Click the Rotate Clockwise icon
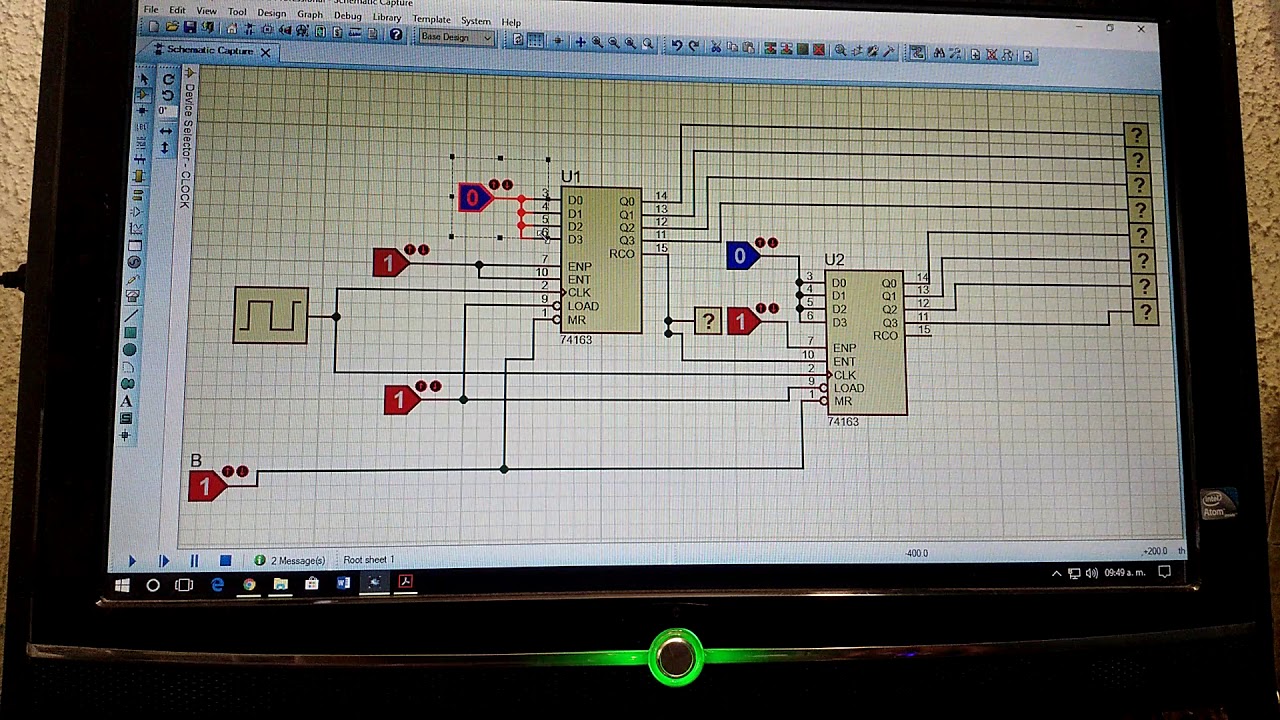 [x=169, y=78]
